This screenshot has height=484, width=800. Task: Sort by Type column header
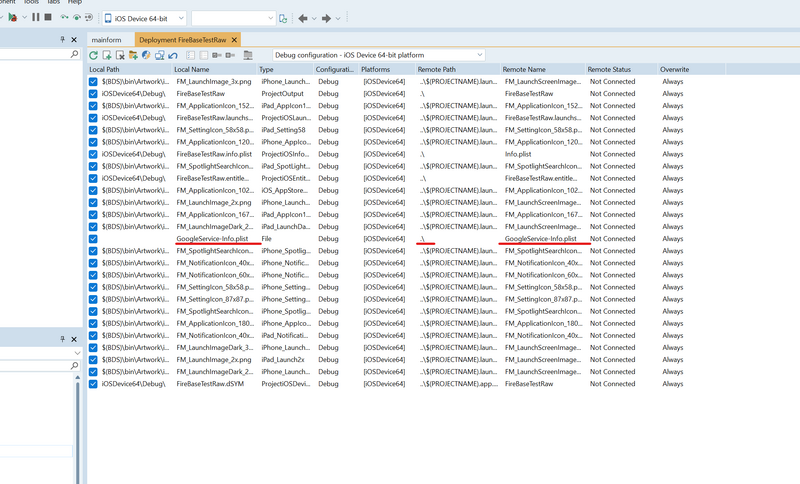285,69
